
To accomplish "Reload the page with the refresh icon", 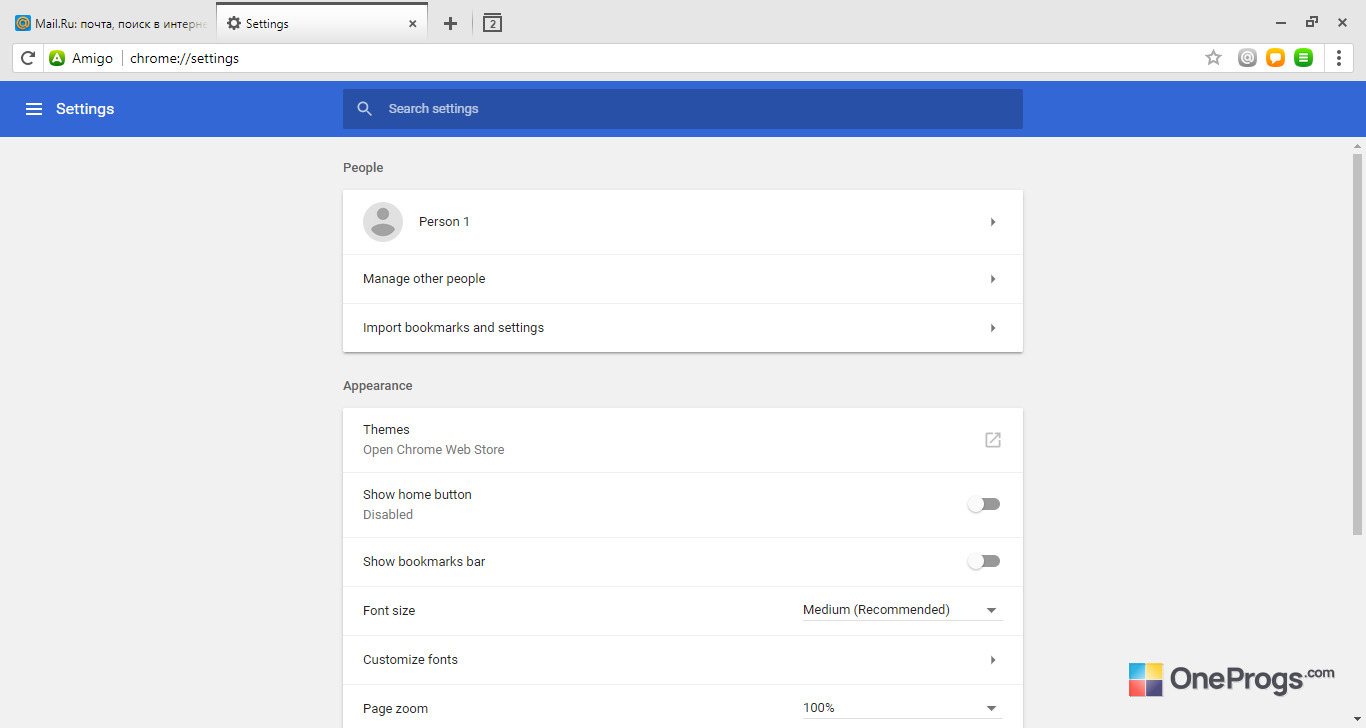I will pos(28,58).
